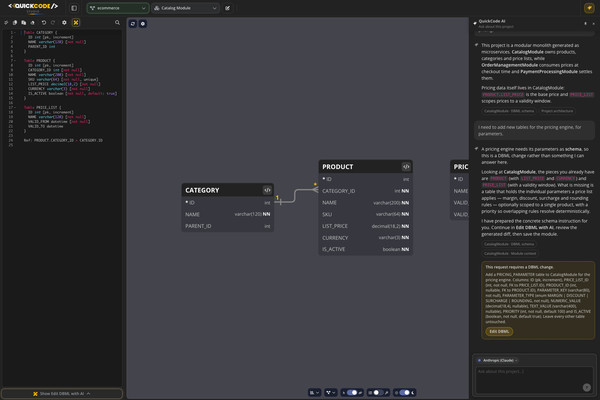Open the Anthropic (Claude) model dropdown

[x=497, y=360]
